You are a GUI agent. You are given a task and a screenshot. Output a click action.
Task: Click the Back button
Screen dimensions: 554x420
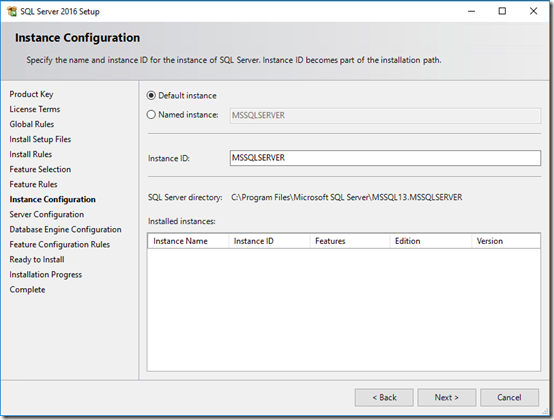tap(384, 397)
